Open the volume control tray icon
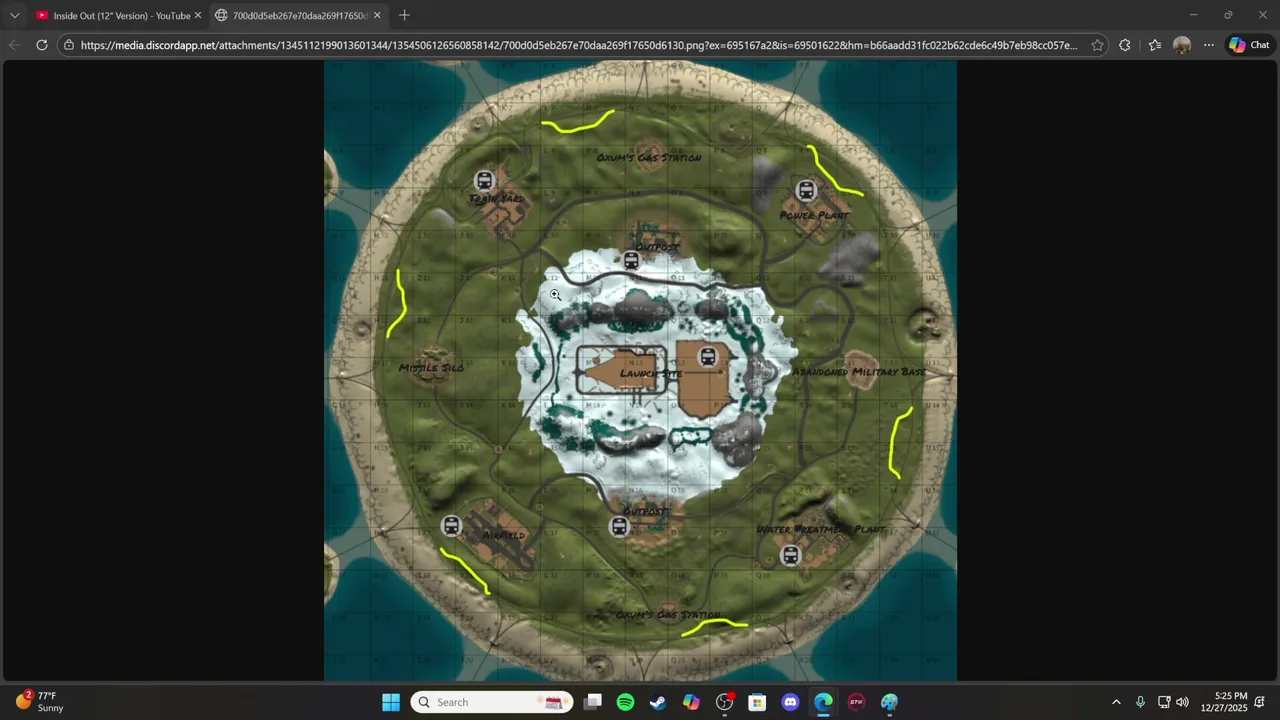This screenshot has width=1280, height=720. coord(1182,702)
